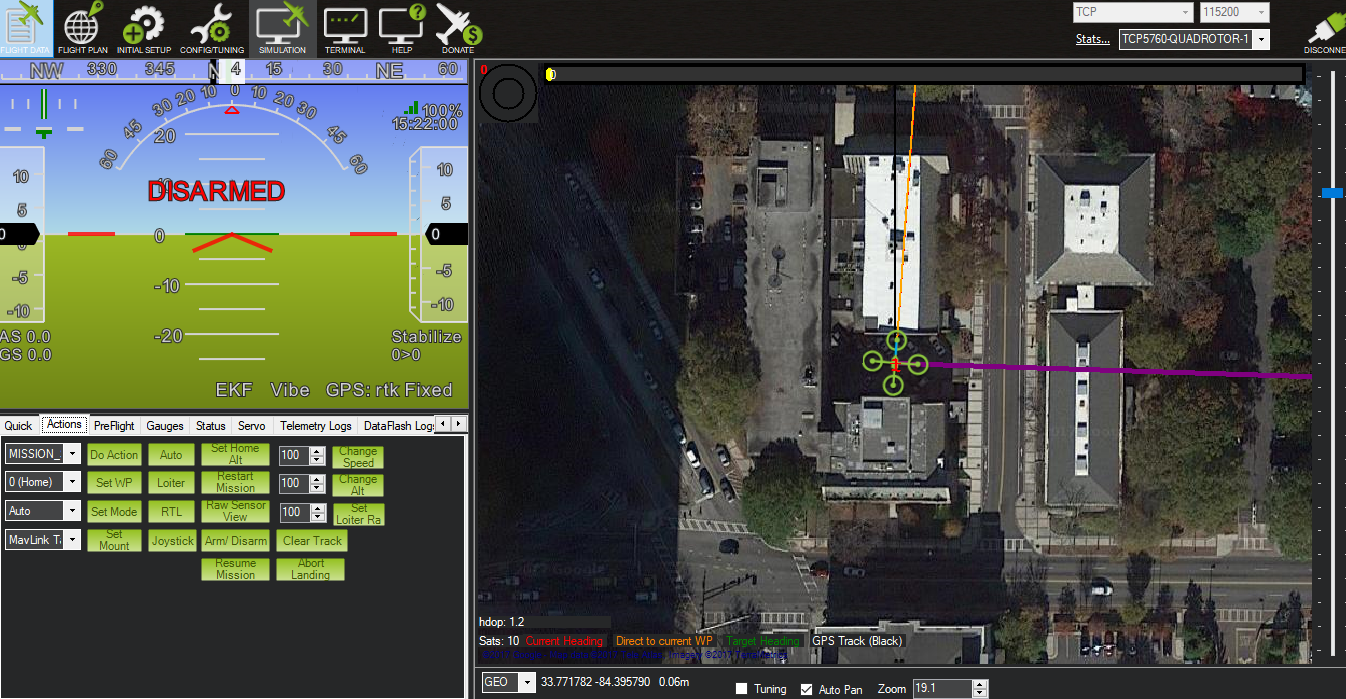Viewport: 1346px width, 699px height.
Task: Switch to the Telemetry Logs tab
Action: (x=315, y=425)
